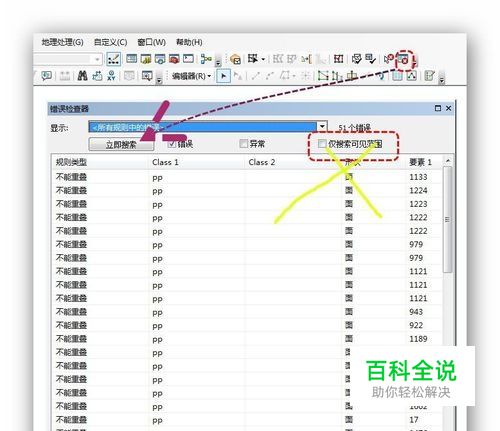Open the Table Of Contents window icon
This screenshot has height=431, width=500.
[x=131, y=59]
